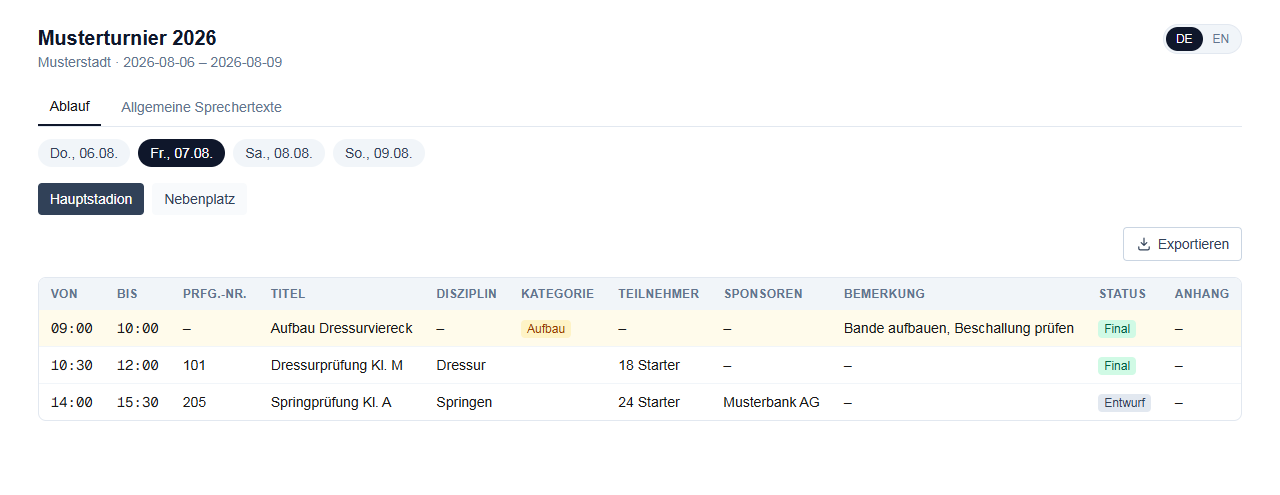
Task: Open the Allgemeine Sprechertexte tab
Action: (x=201, y=106)
